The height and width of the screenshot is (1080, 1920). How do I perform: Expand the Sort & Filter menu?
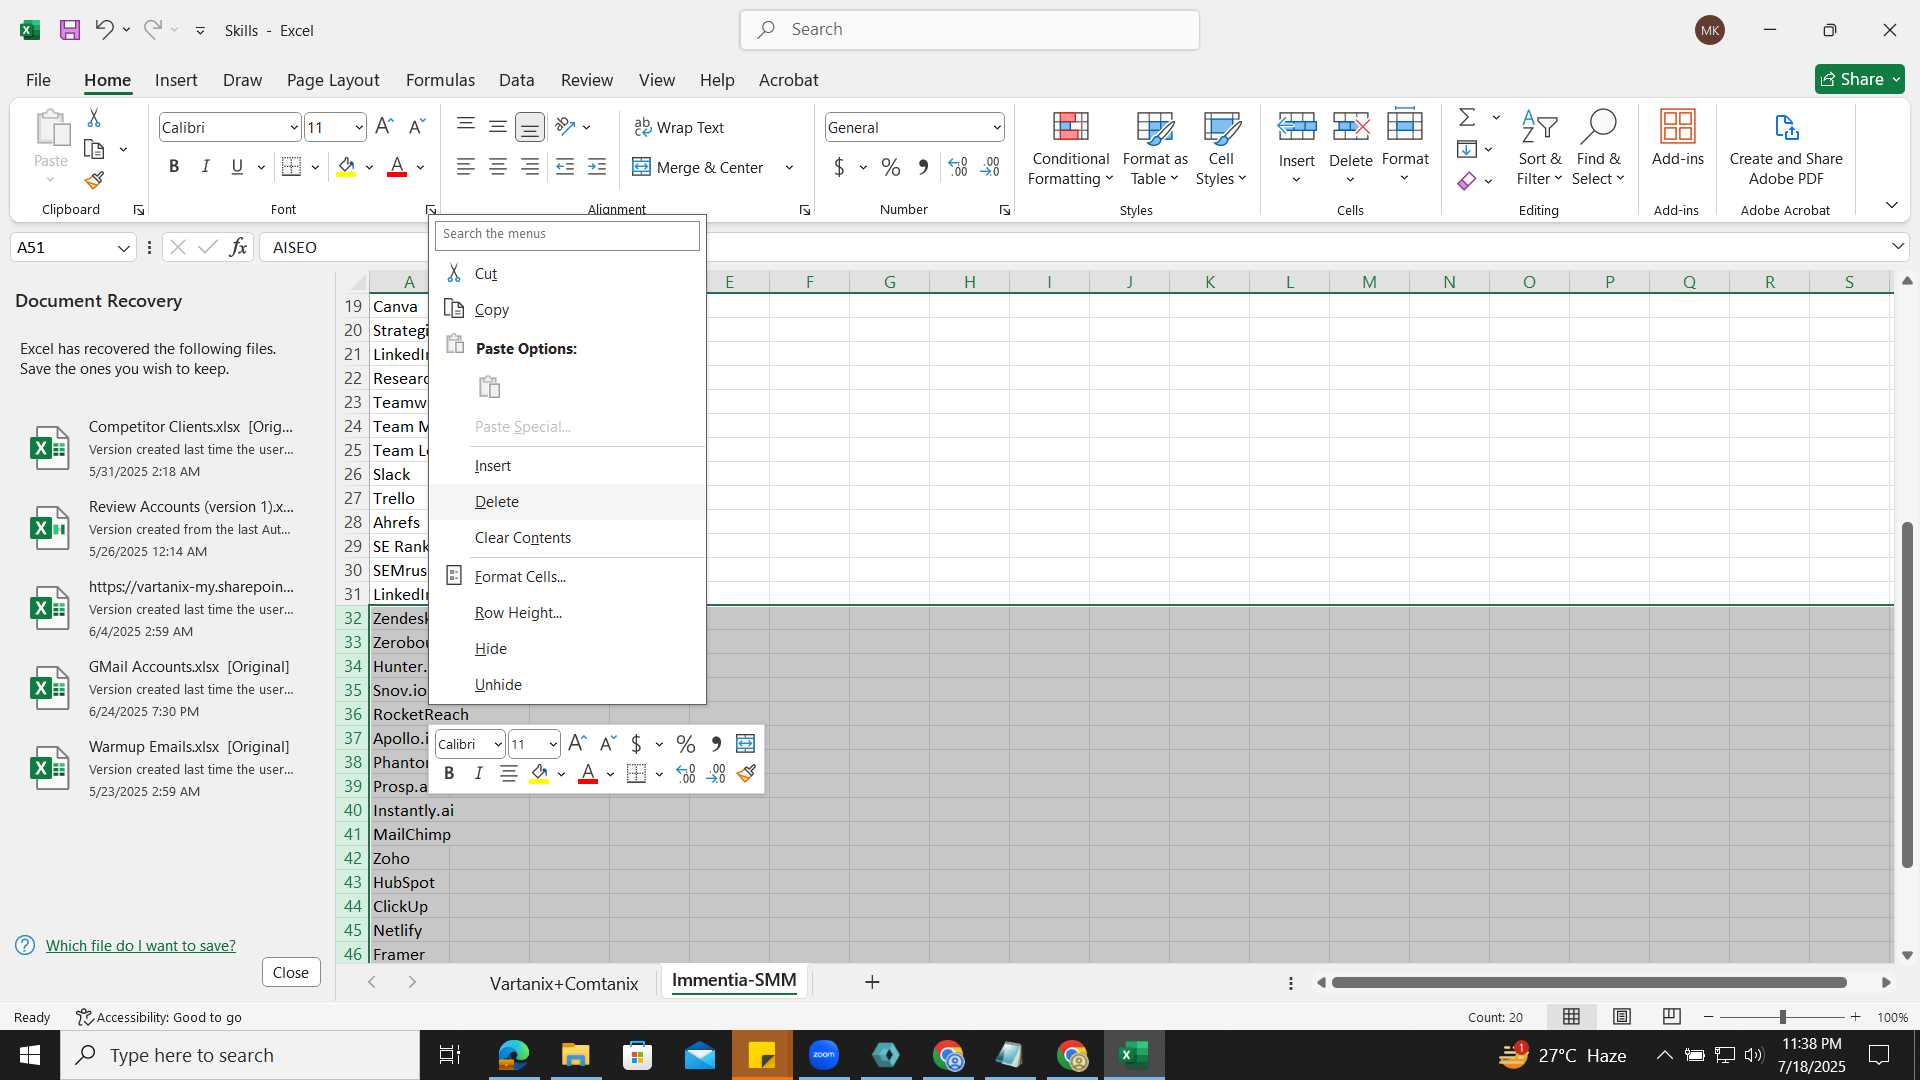click(x=1539, y=148)
